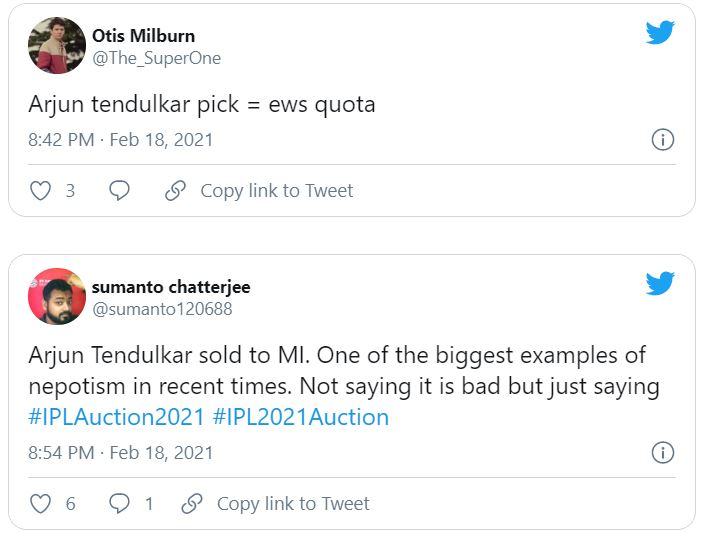704x536 pixels.
Task: Like Otis Milburn's tweet with the heart
Action: pyautogui.click(x=40, y=190)
